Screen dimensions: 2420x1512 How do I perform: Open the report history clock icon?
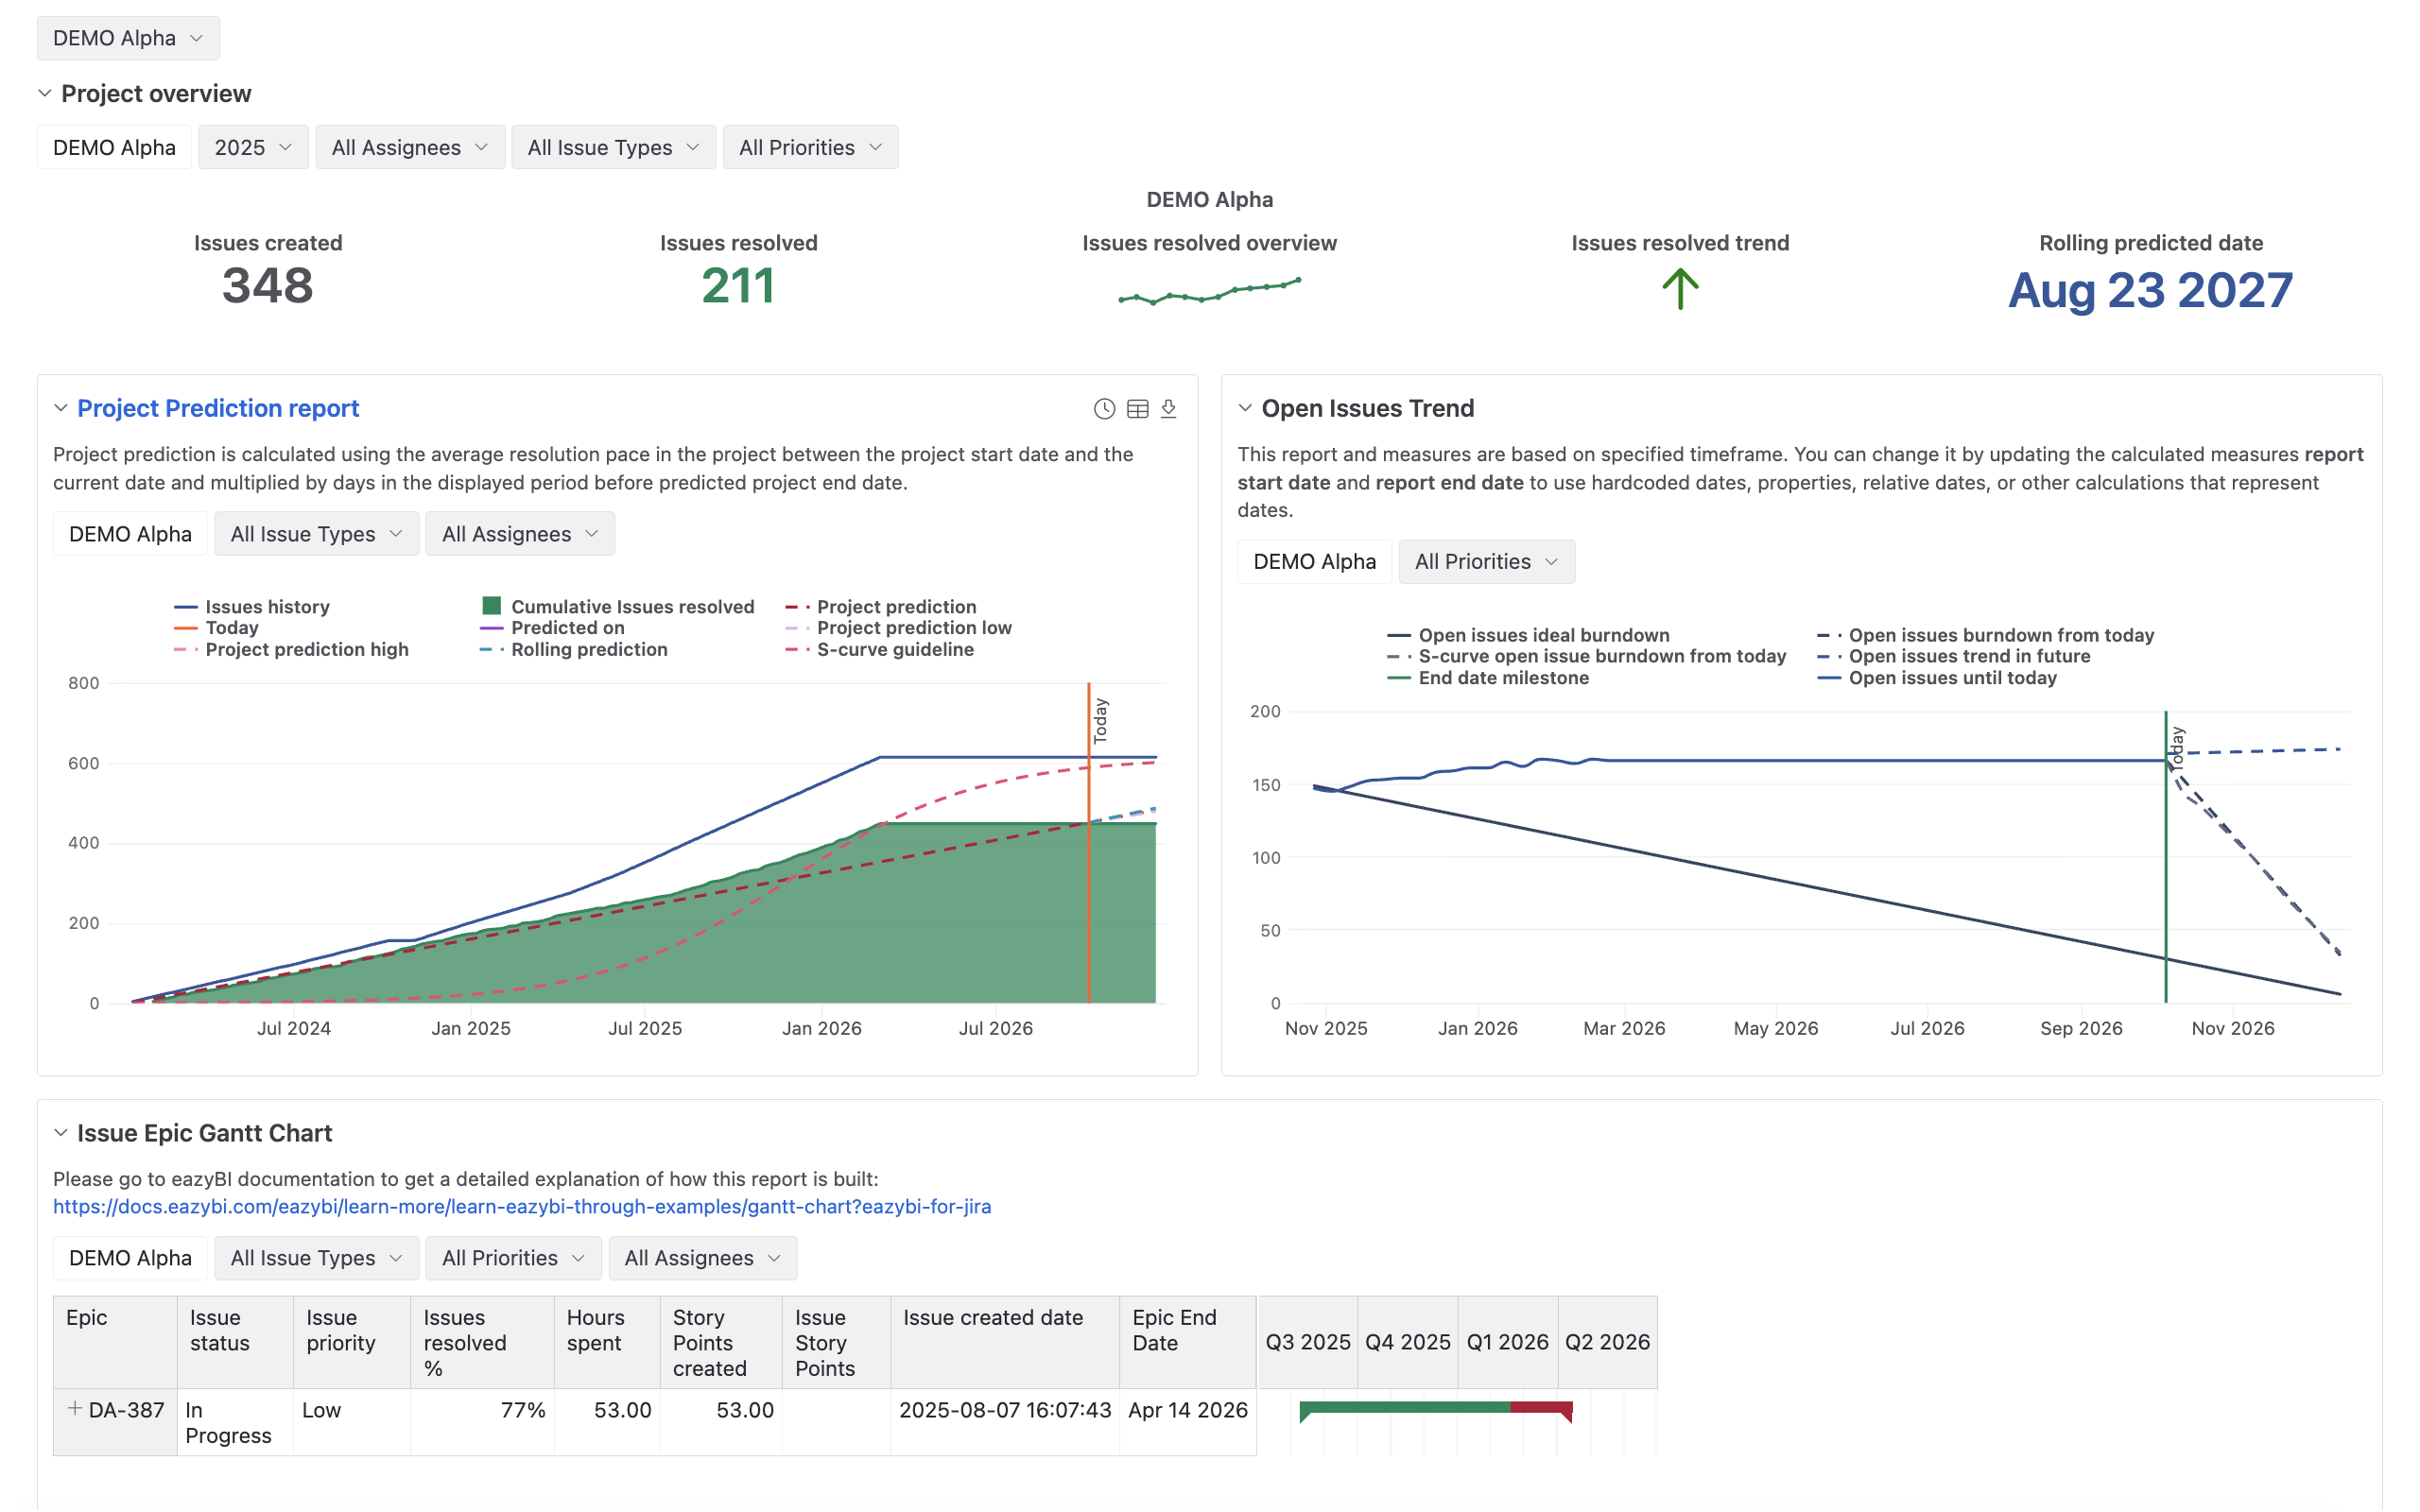(x=1104, y=408)
